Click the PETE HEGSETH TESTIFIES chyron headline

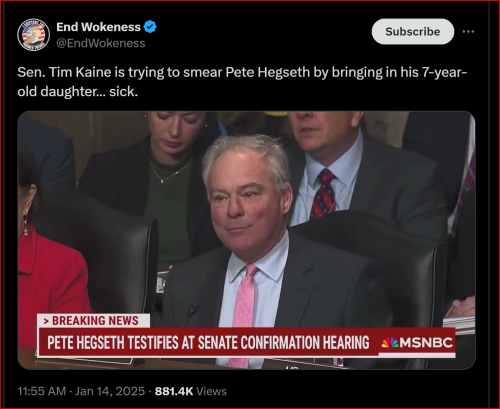click(x=208, y=343)
